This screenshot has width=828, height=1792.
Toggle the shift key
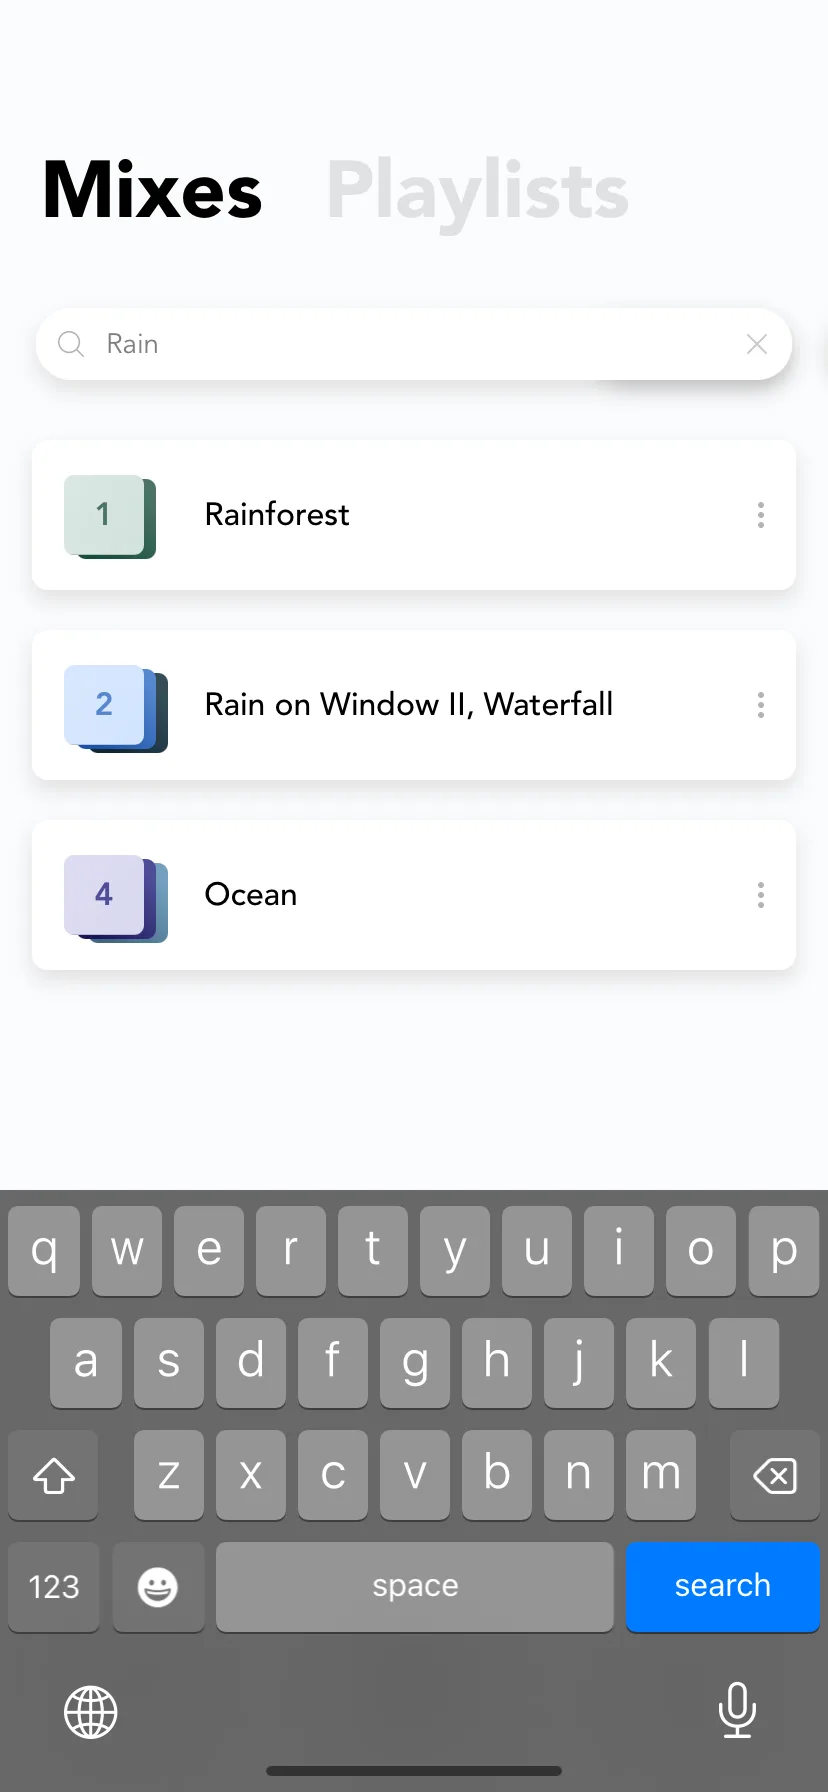click(x=54, y=1475)
